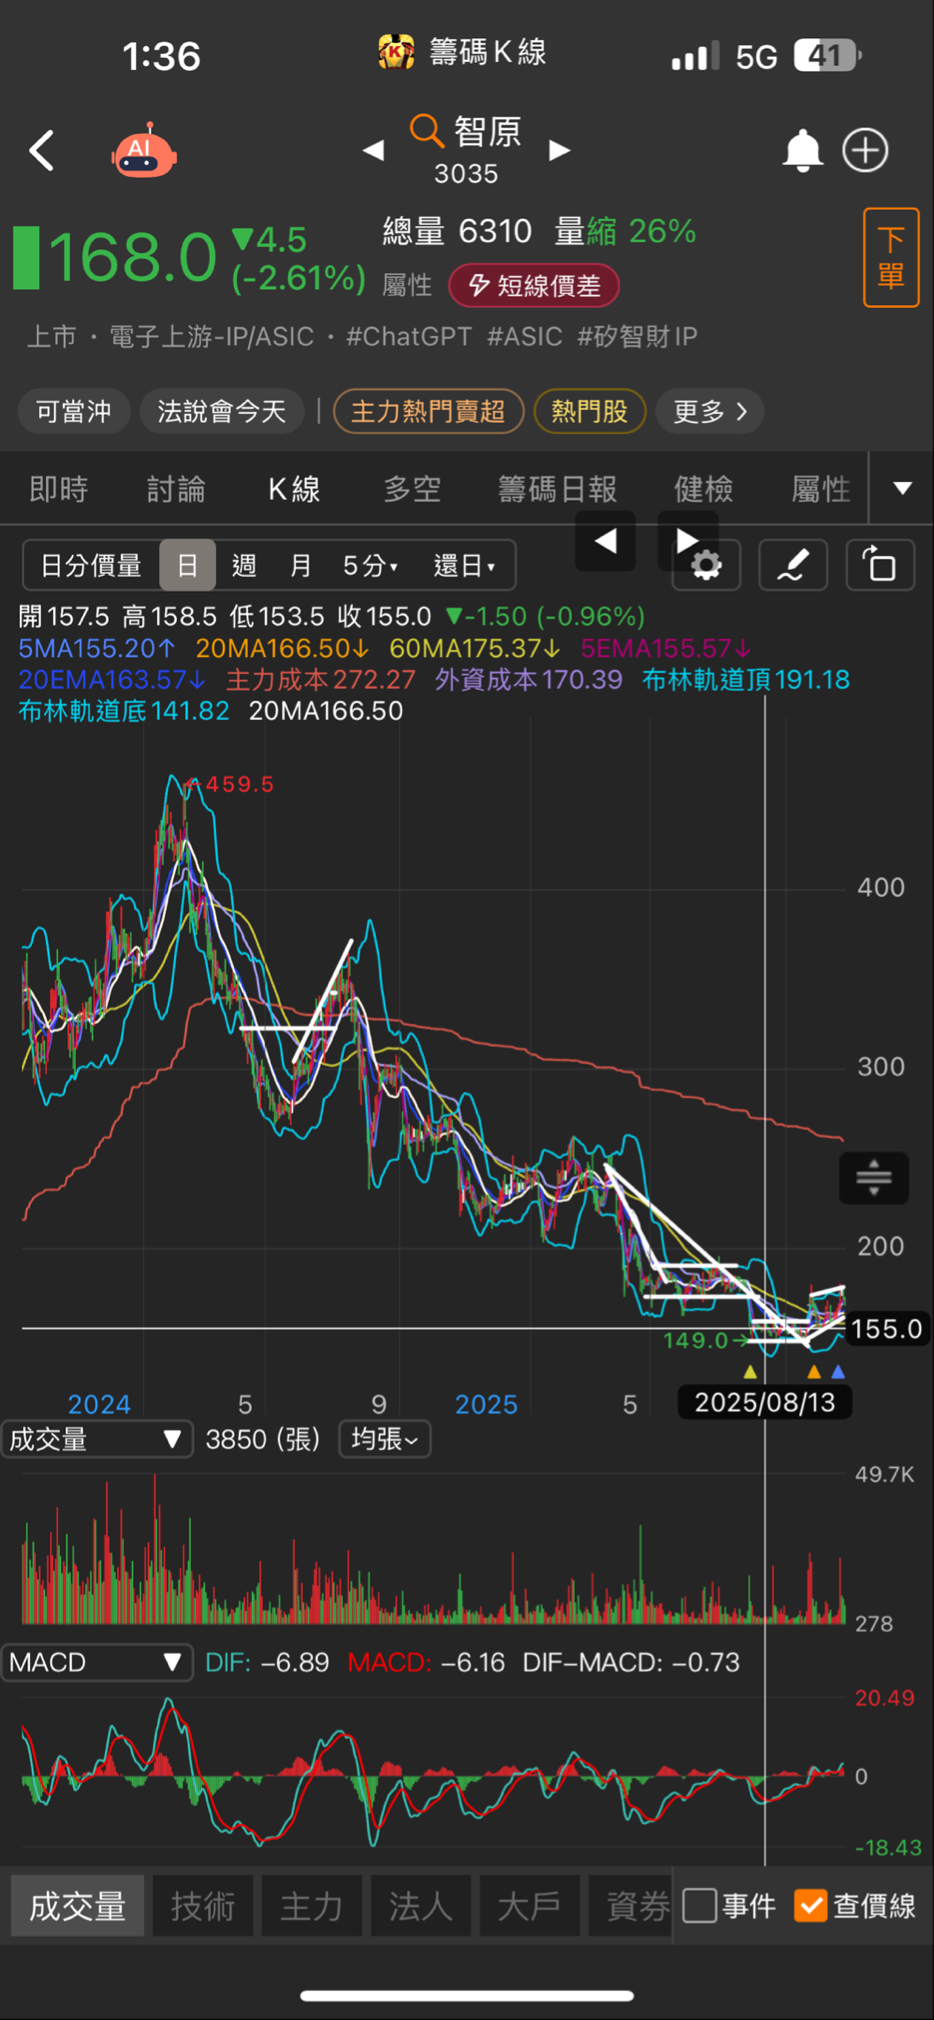Switch to the 健檢 tab
The height and width of the screenshot is (2020, 934).
point(703,489)
